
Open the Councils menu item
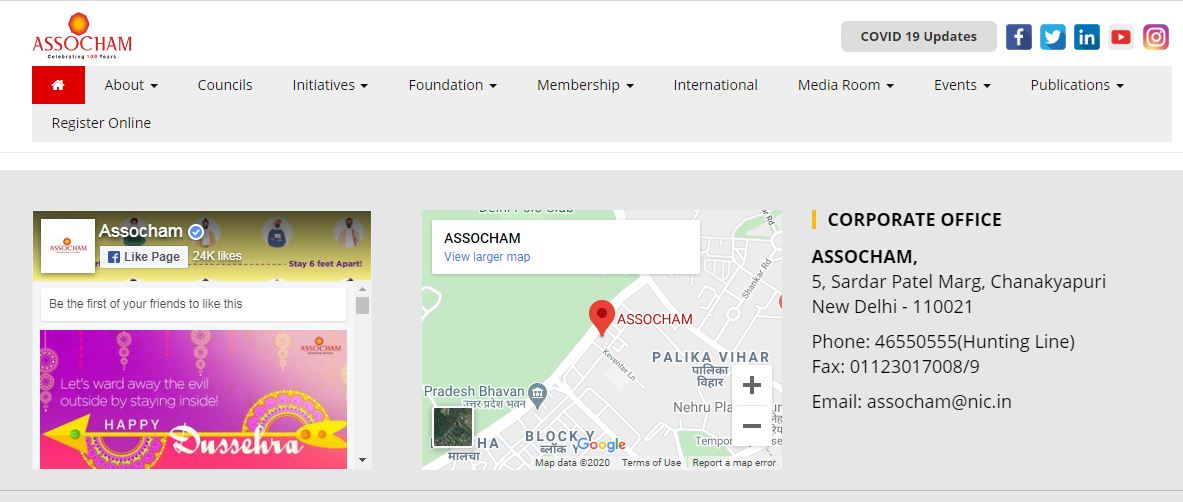[225, 85]
